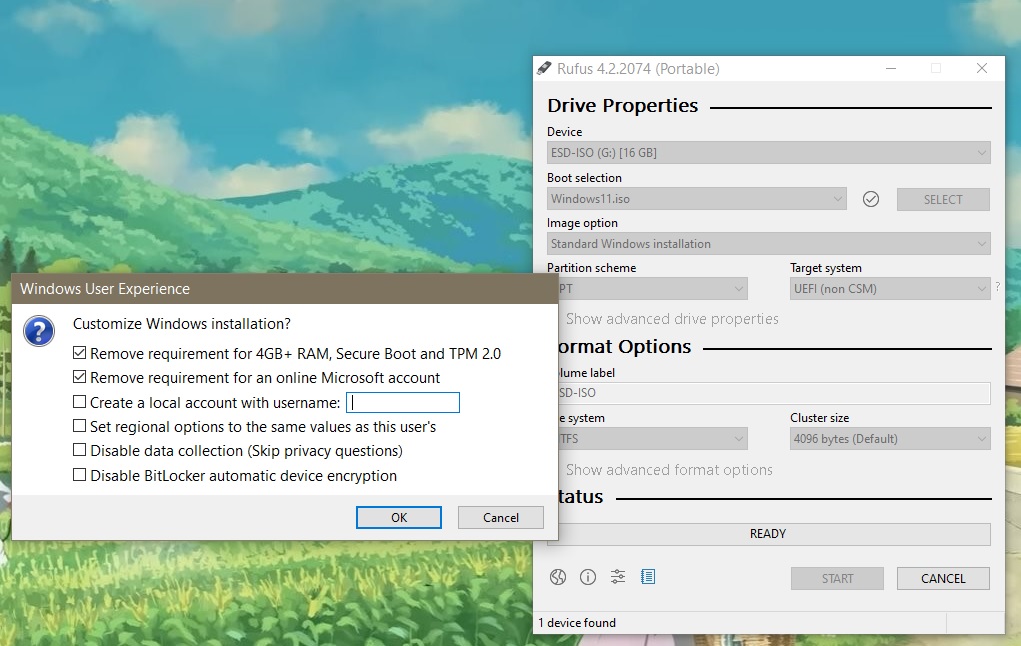Minimize the Rufus window

point(891,68)
